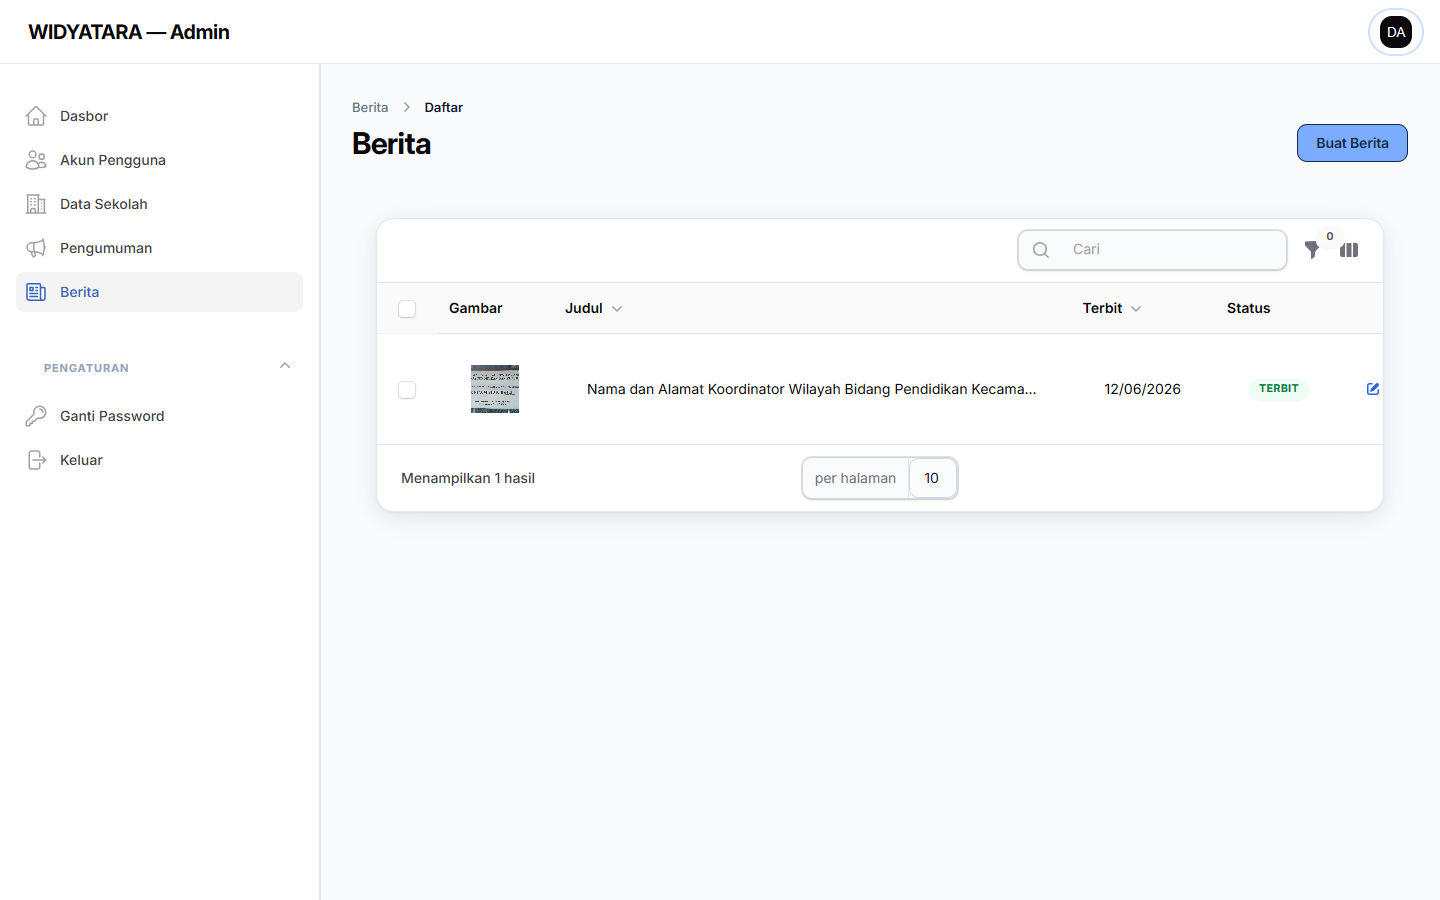Click the Gambar column header
Screen dimensions: 1440x900
click(x=476, y=308)
